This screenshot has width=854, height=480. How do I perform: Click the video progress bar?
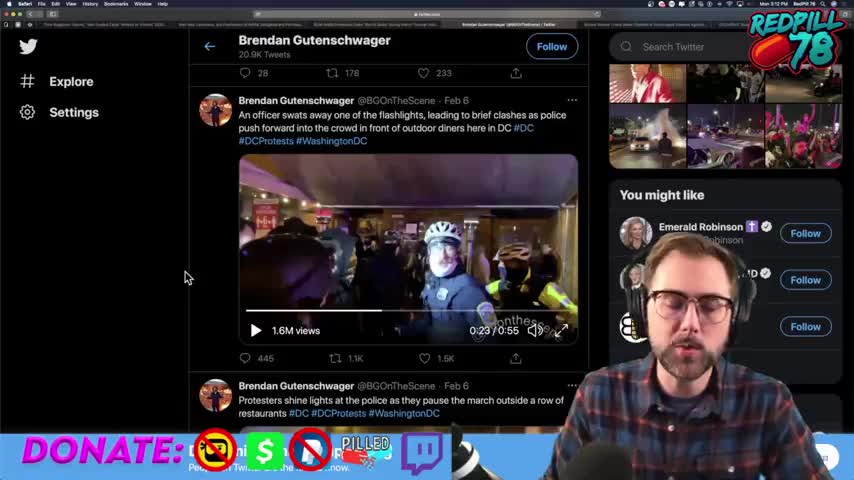pyautogui.click(x=408, y=311)
